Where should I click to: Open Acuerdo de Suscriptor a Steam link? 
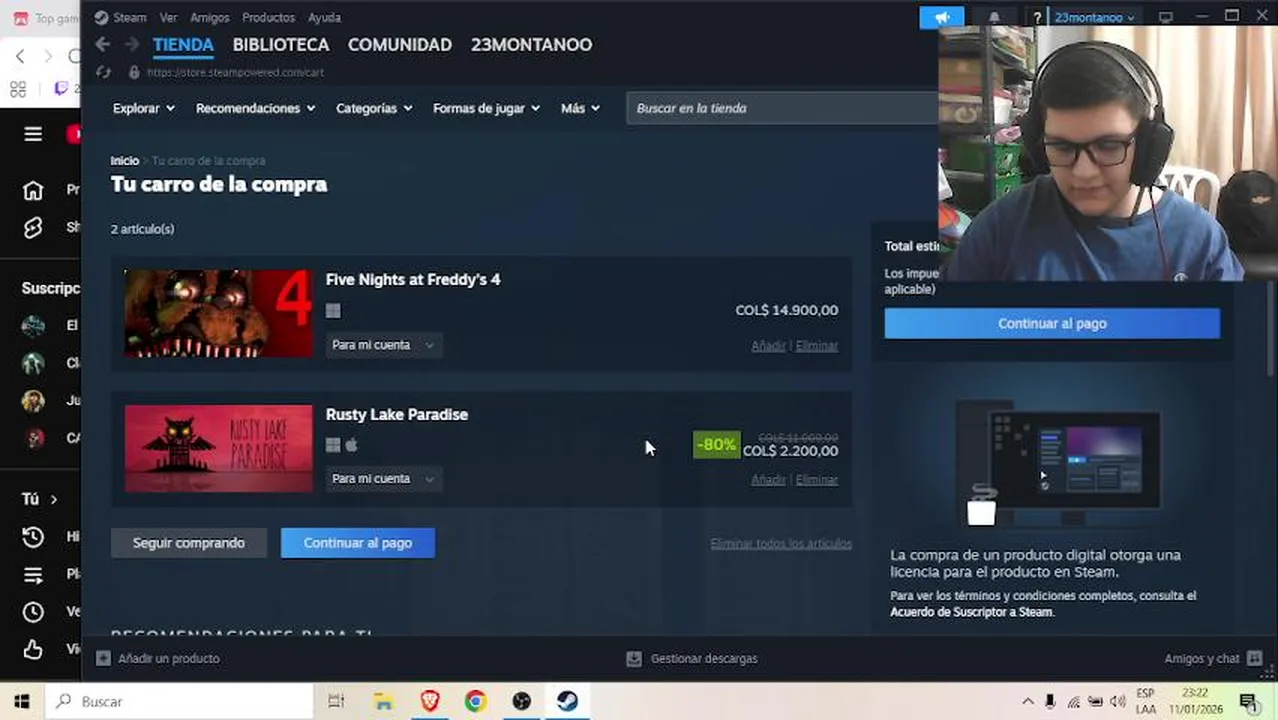[971, 612]
